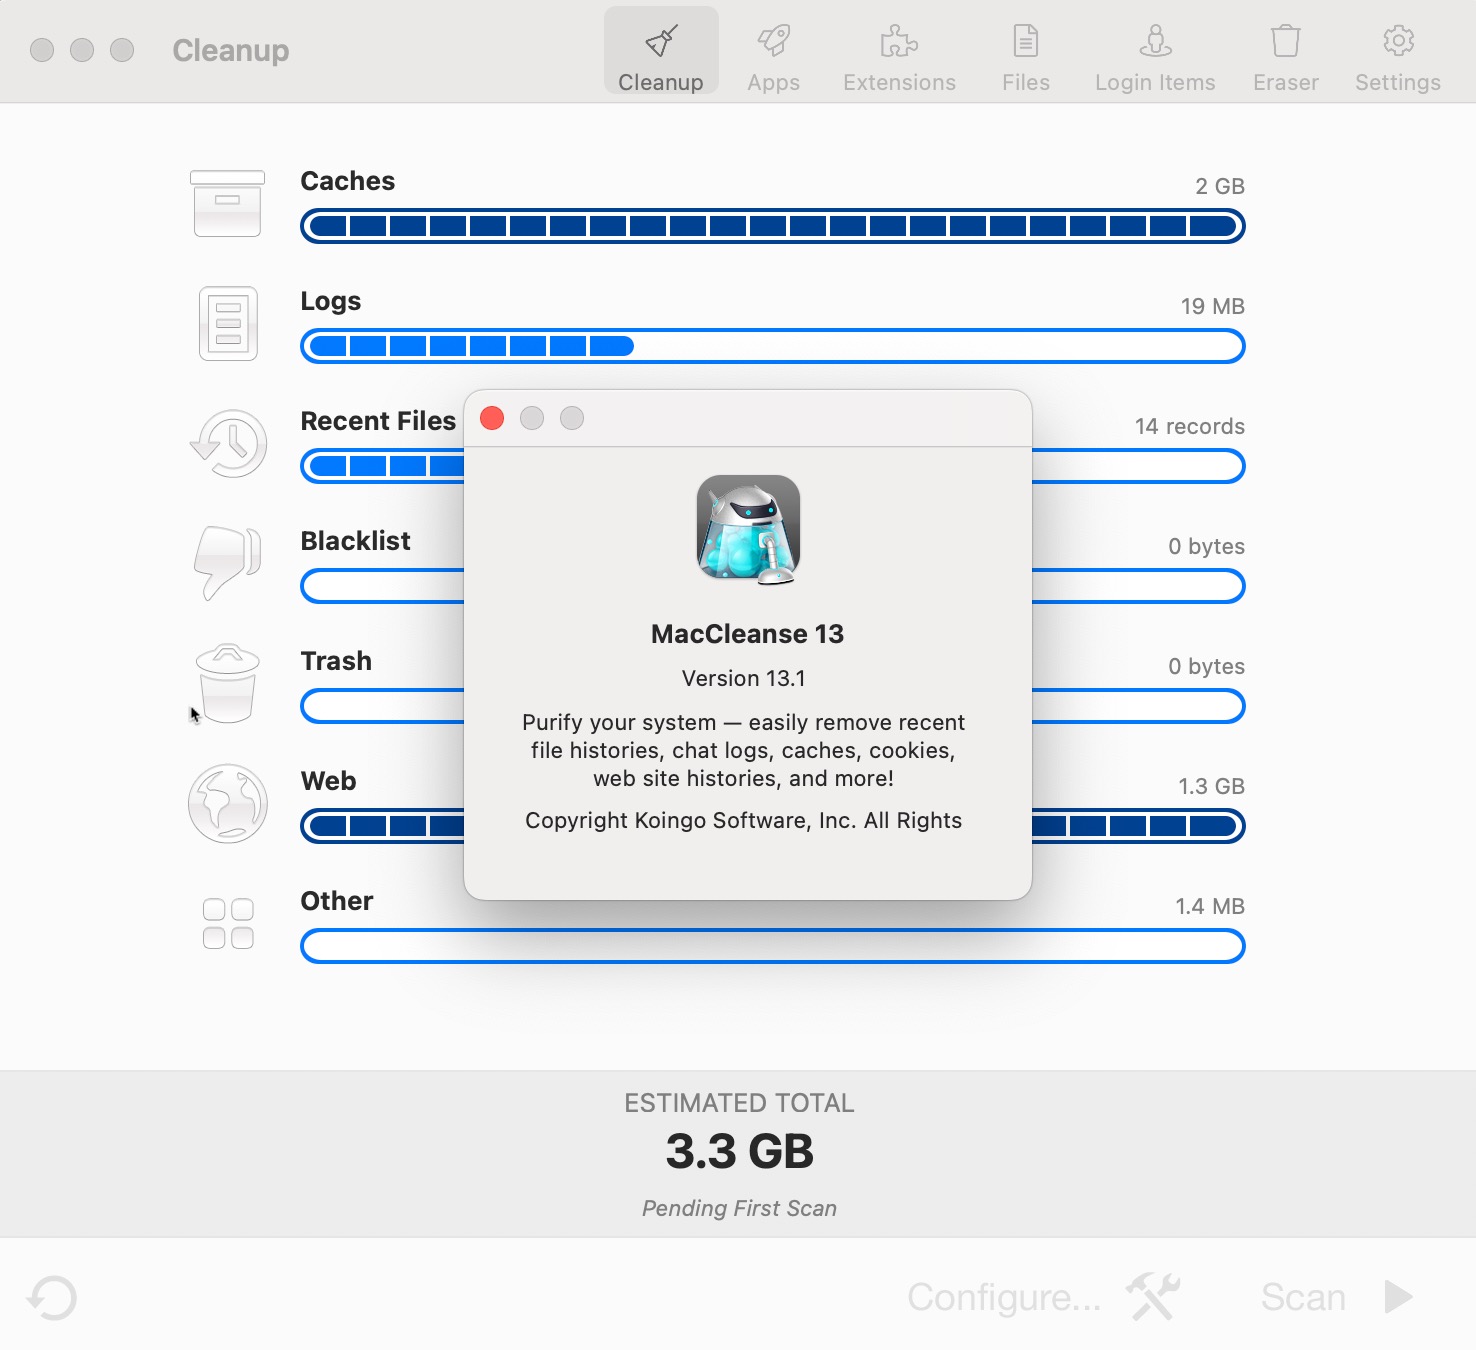Open the Apps rocket icon
This screenshot has width=1476, height=1350.
[773, 41]
